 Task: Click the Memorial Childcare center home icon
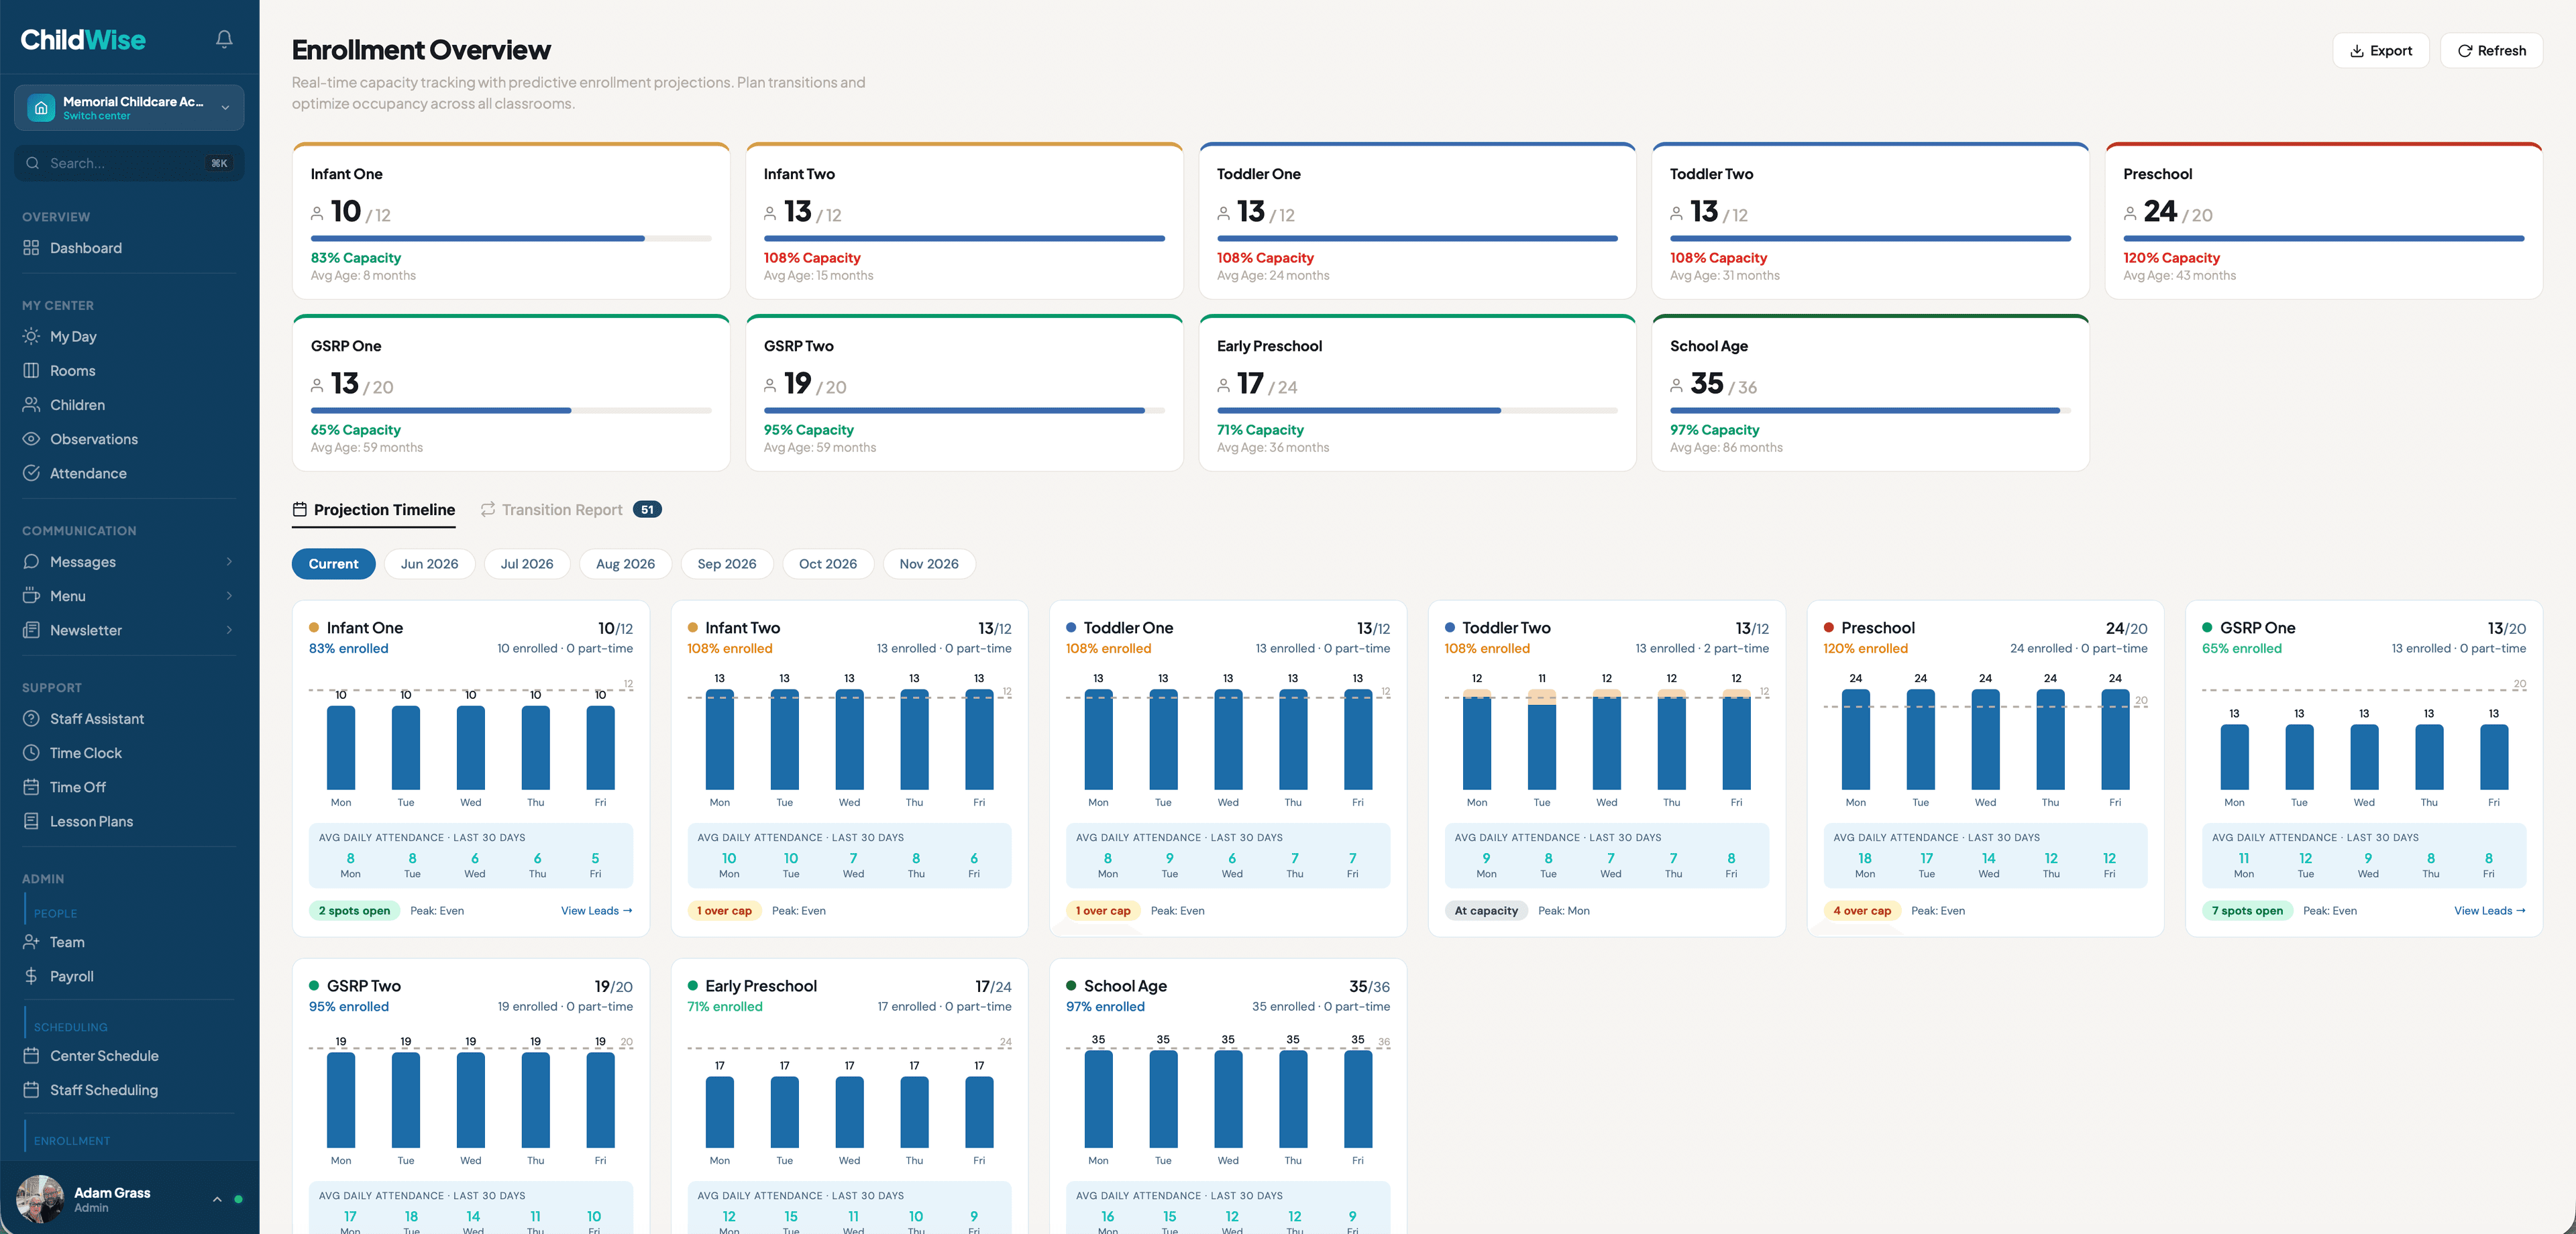pos(41,108)
